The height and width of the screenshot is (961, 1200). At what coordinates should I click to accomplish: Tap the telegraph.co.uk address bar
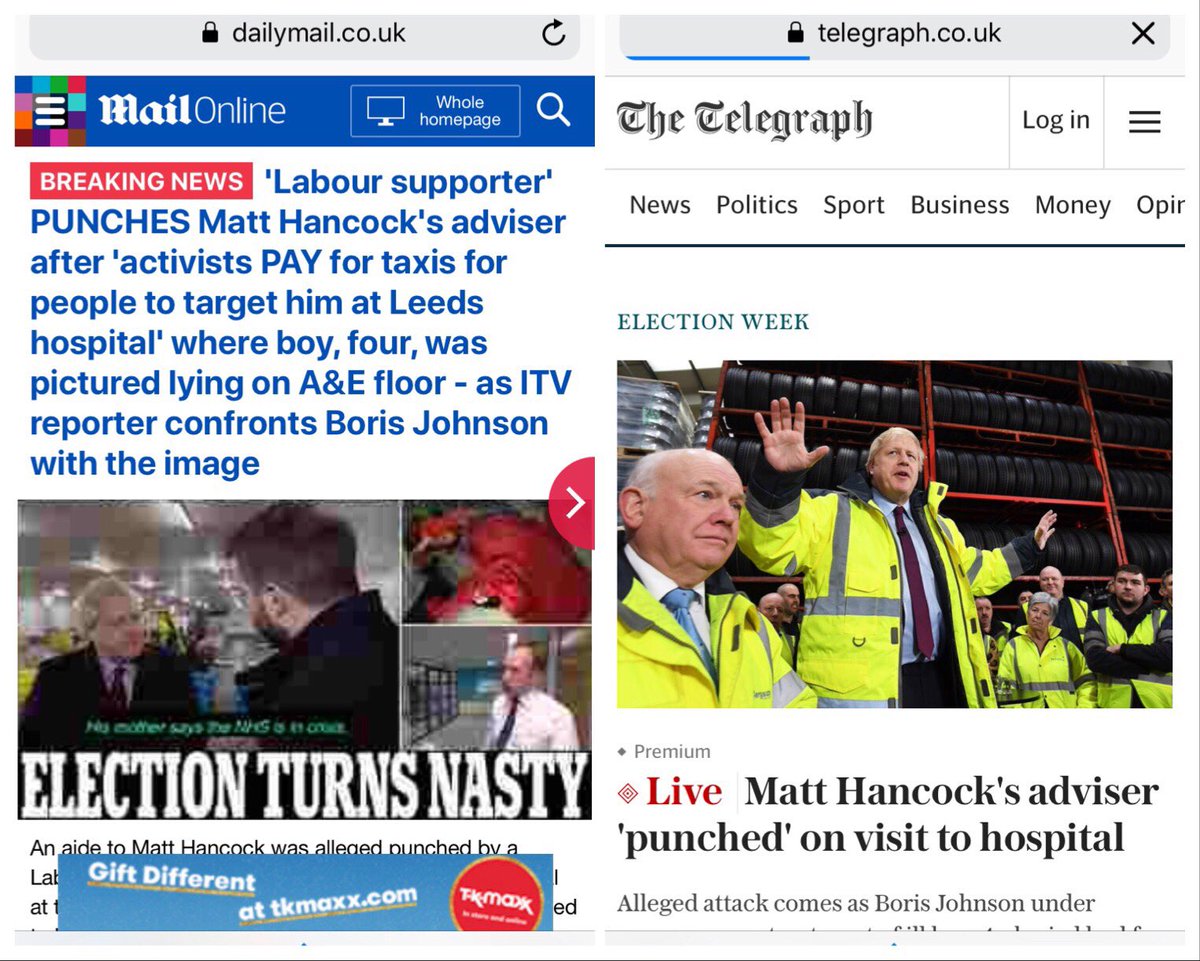[894, 35]
